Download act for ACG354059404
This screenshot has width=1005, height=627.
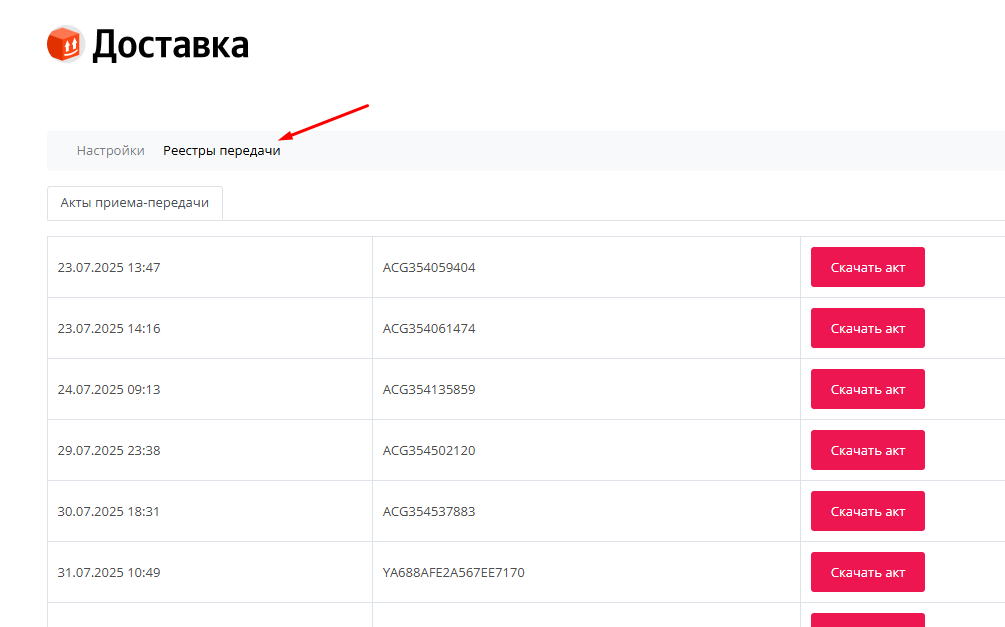click(868, 267)
